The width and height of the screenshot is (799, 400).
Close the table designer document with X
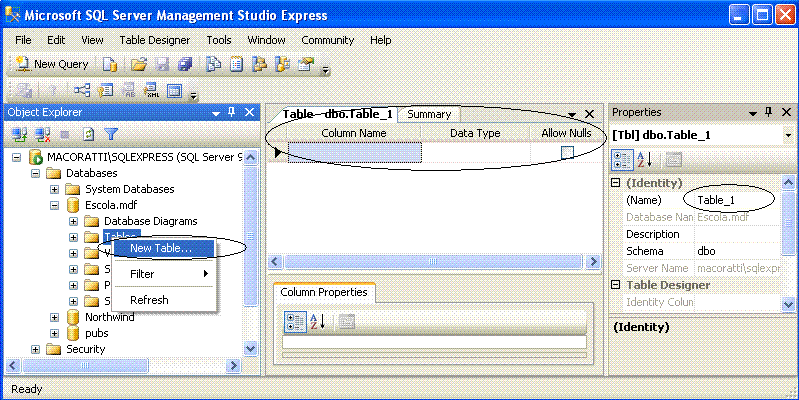coord(589,114)
